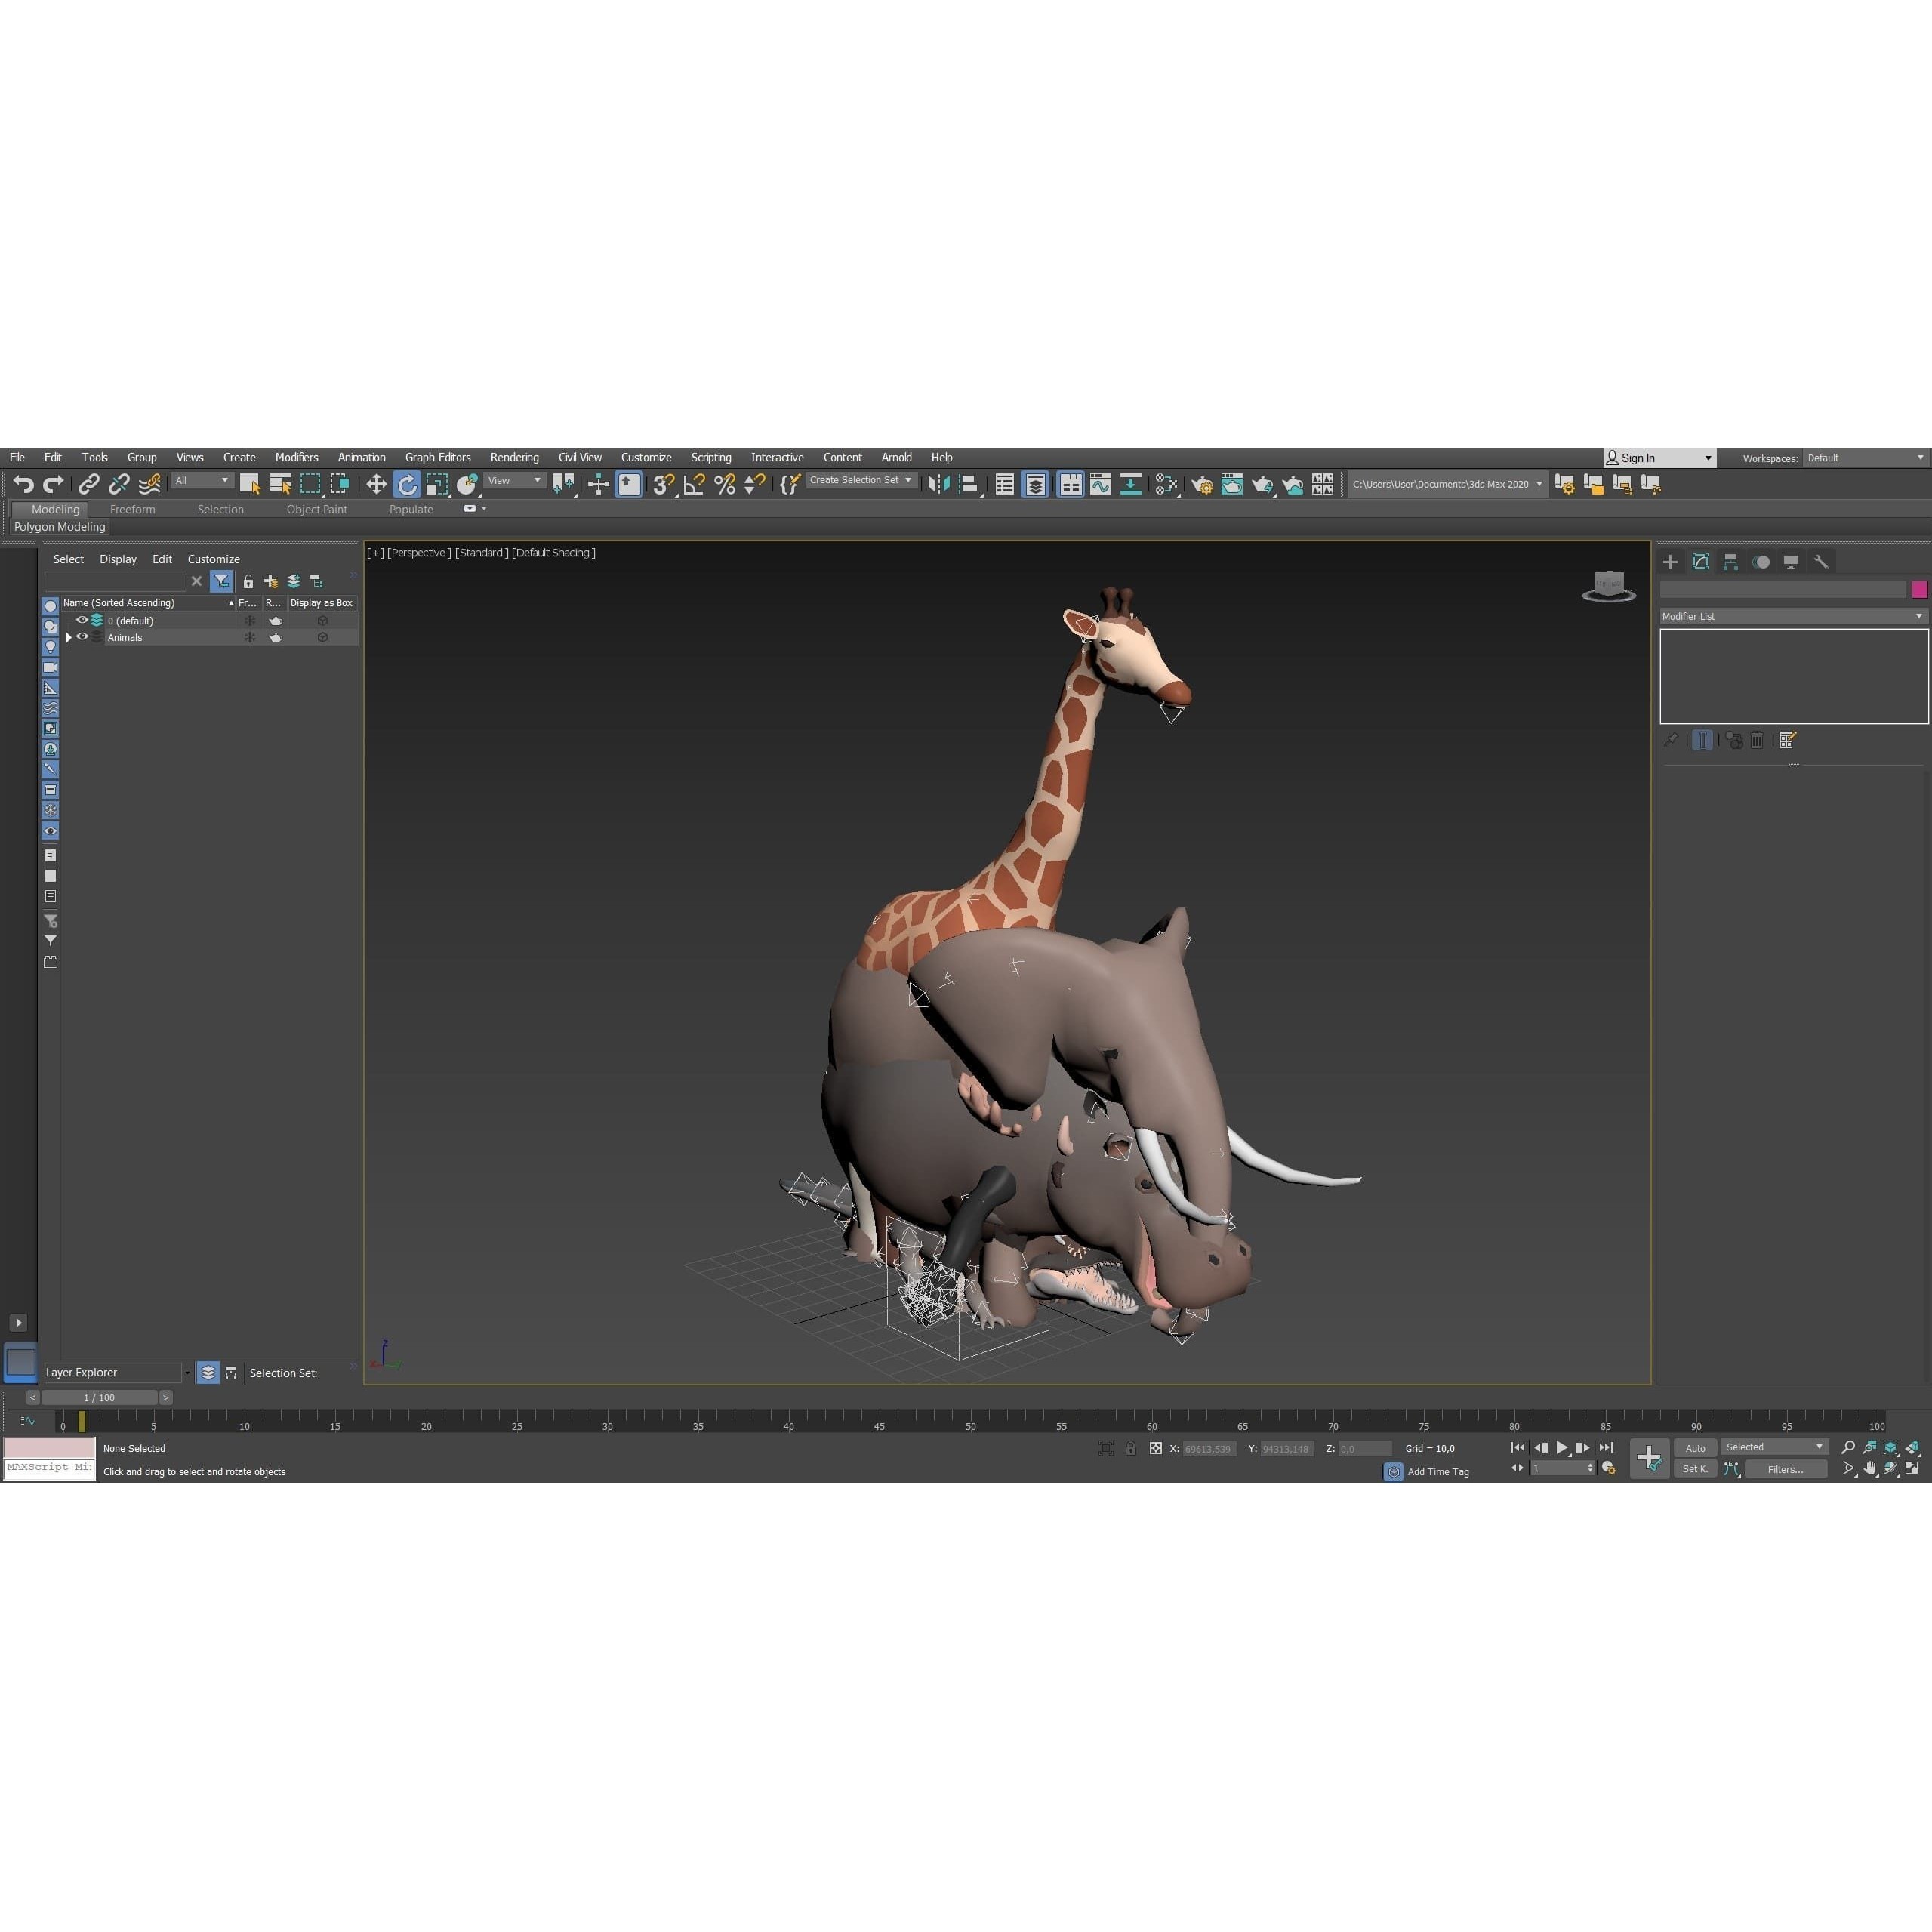Toggle visibility of the Animals layer
The width and height of the screenshot is (1932, 1932).
click(x=81, y=638)
